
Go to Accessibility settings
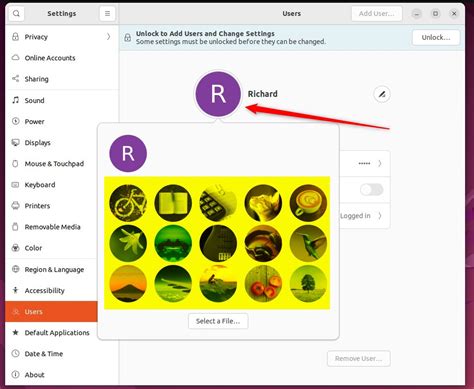tap(52, 290)
